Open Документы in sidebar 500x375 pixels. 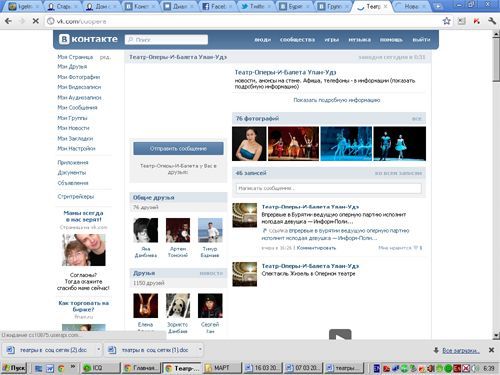[x=72, y=173]
